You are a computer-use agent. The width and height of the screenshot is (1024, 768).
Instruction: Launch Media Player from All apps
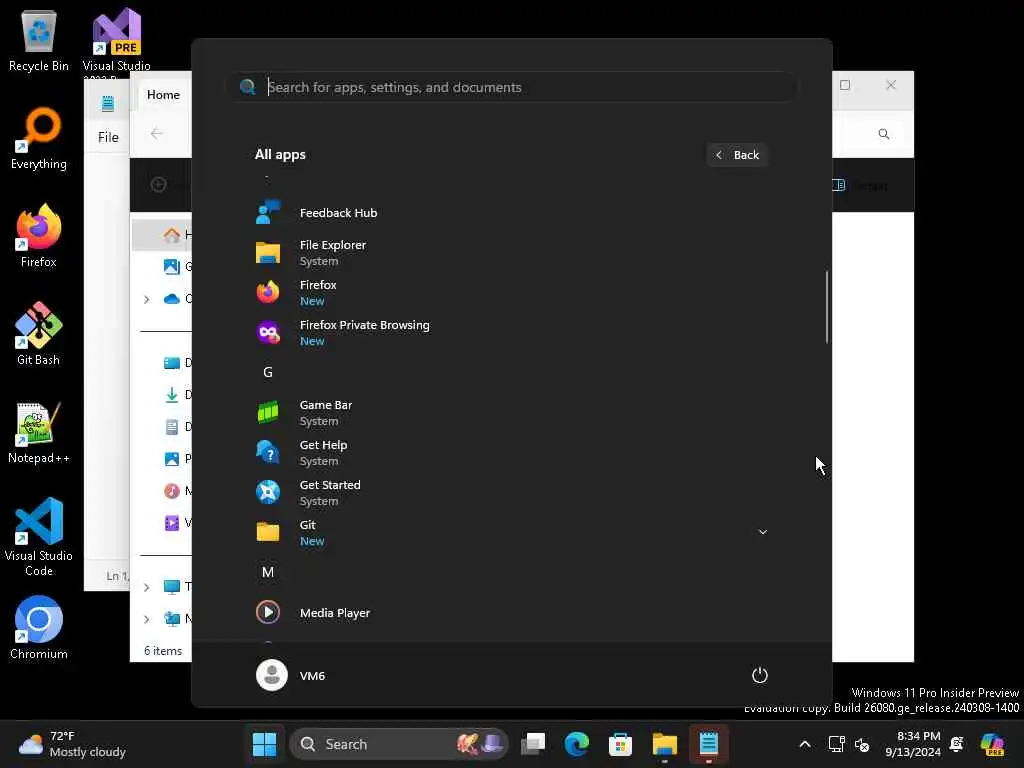511,613
